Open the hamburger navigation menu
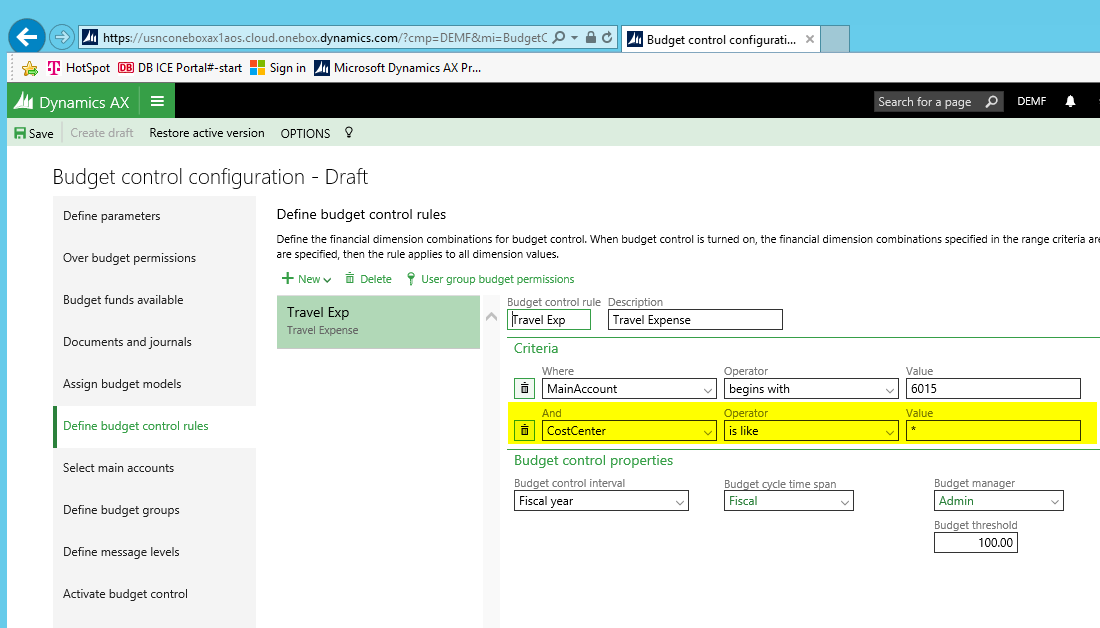 [157, 101]
